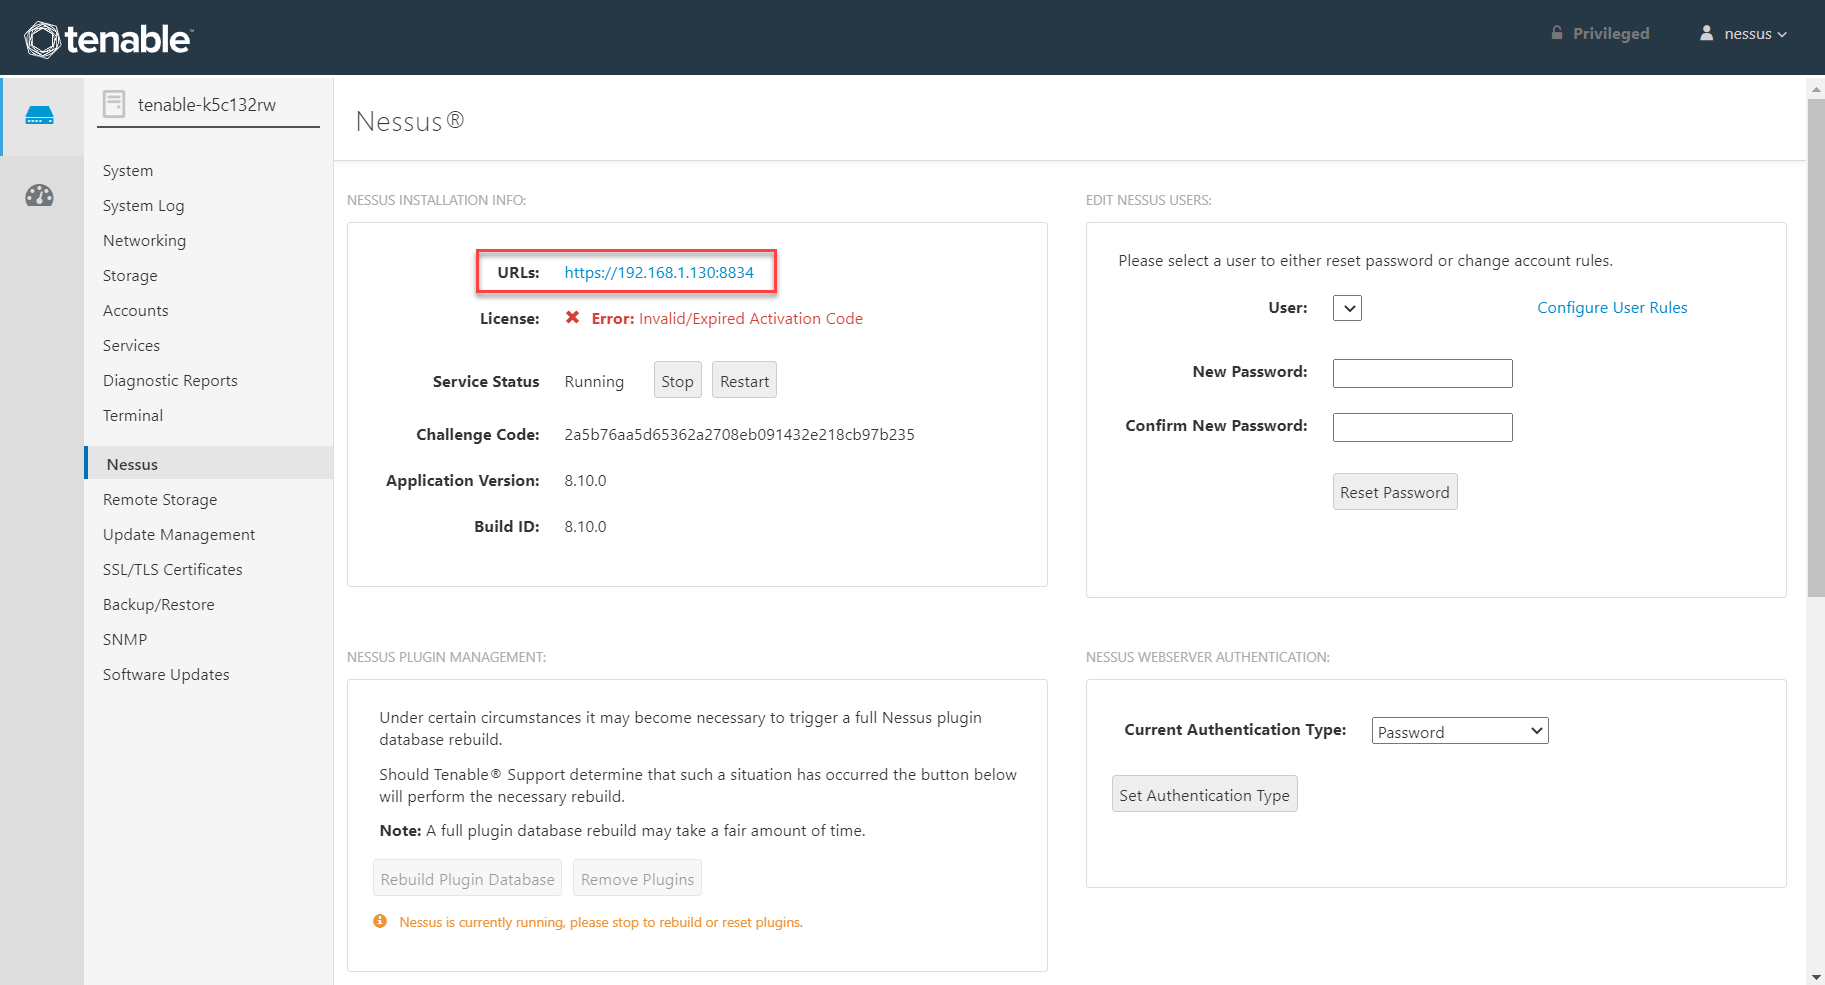Expand the User selection dropdown
Screen dimensions: 1825x985
point(1347,308)
